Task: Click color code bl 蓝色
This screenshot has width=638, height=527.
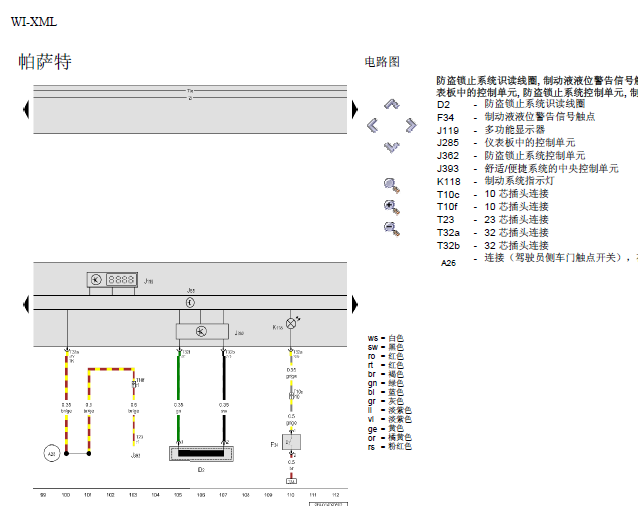Action: (386, 392)
